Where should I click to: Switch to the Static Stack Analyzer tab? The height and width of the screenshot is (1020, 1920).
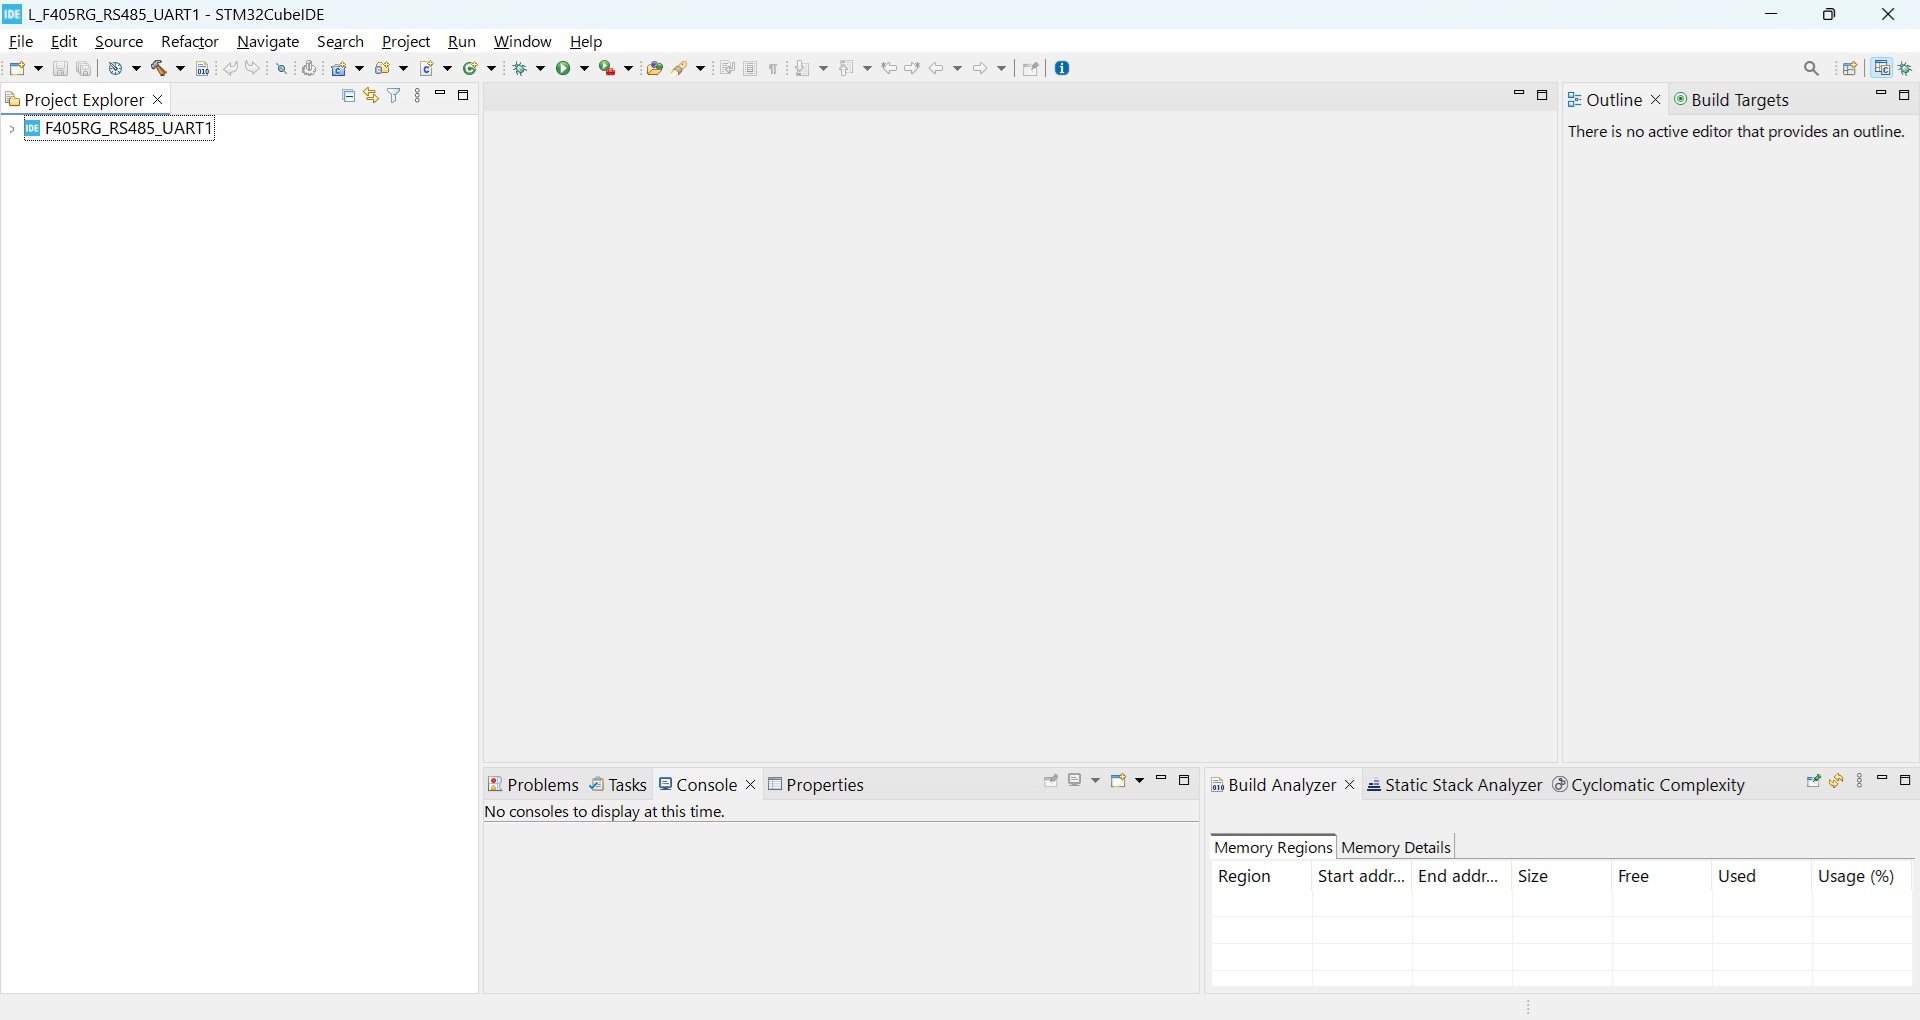tap(1455, 787)
